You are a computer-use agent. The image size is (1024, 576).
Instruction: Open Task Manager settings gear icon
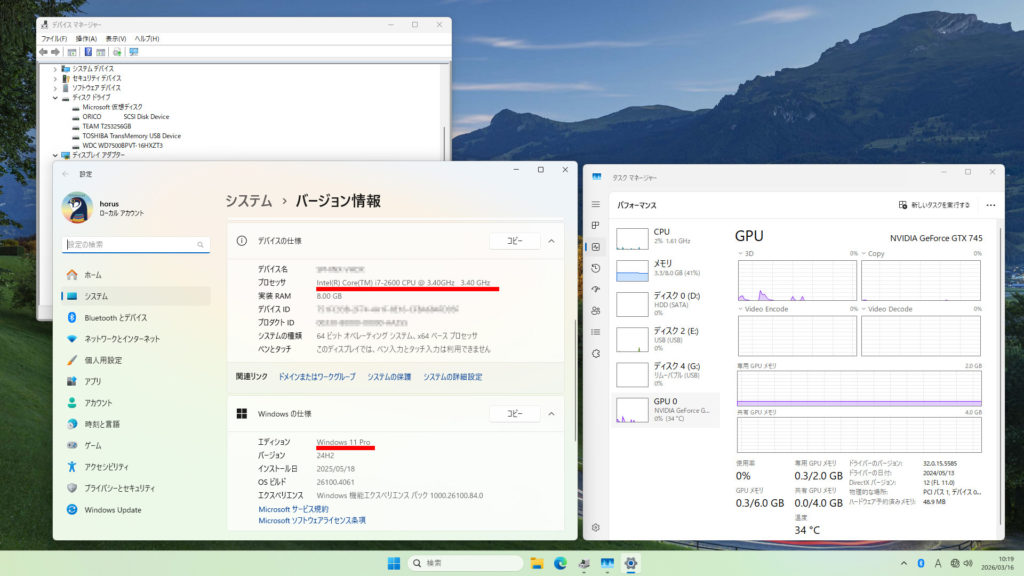596,527
